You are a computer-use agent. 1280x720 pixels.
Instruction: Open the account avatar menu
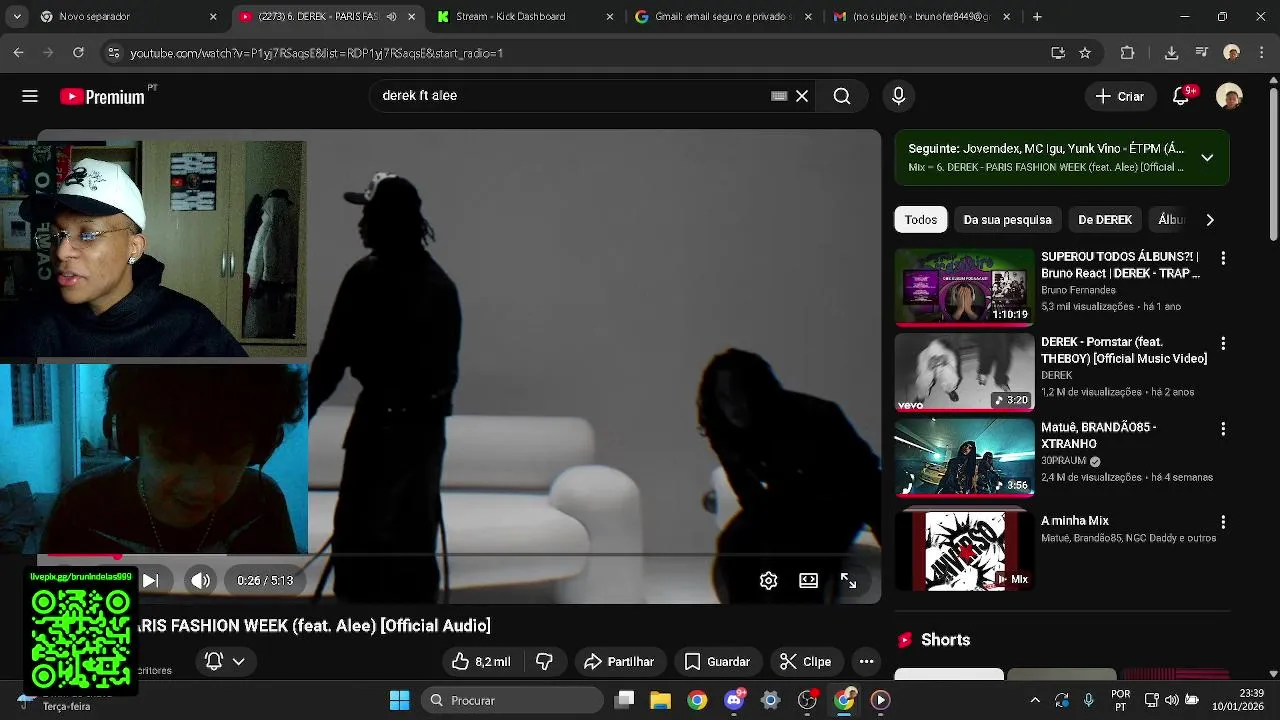point(1229,96)
